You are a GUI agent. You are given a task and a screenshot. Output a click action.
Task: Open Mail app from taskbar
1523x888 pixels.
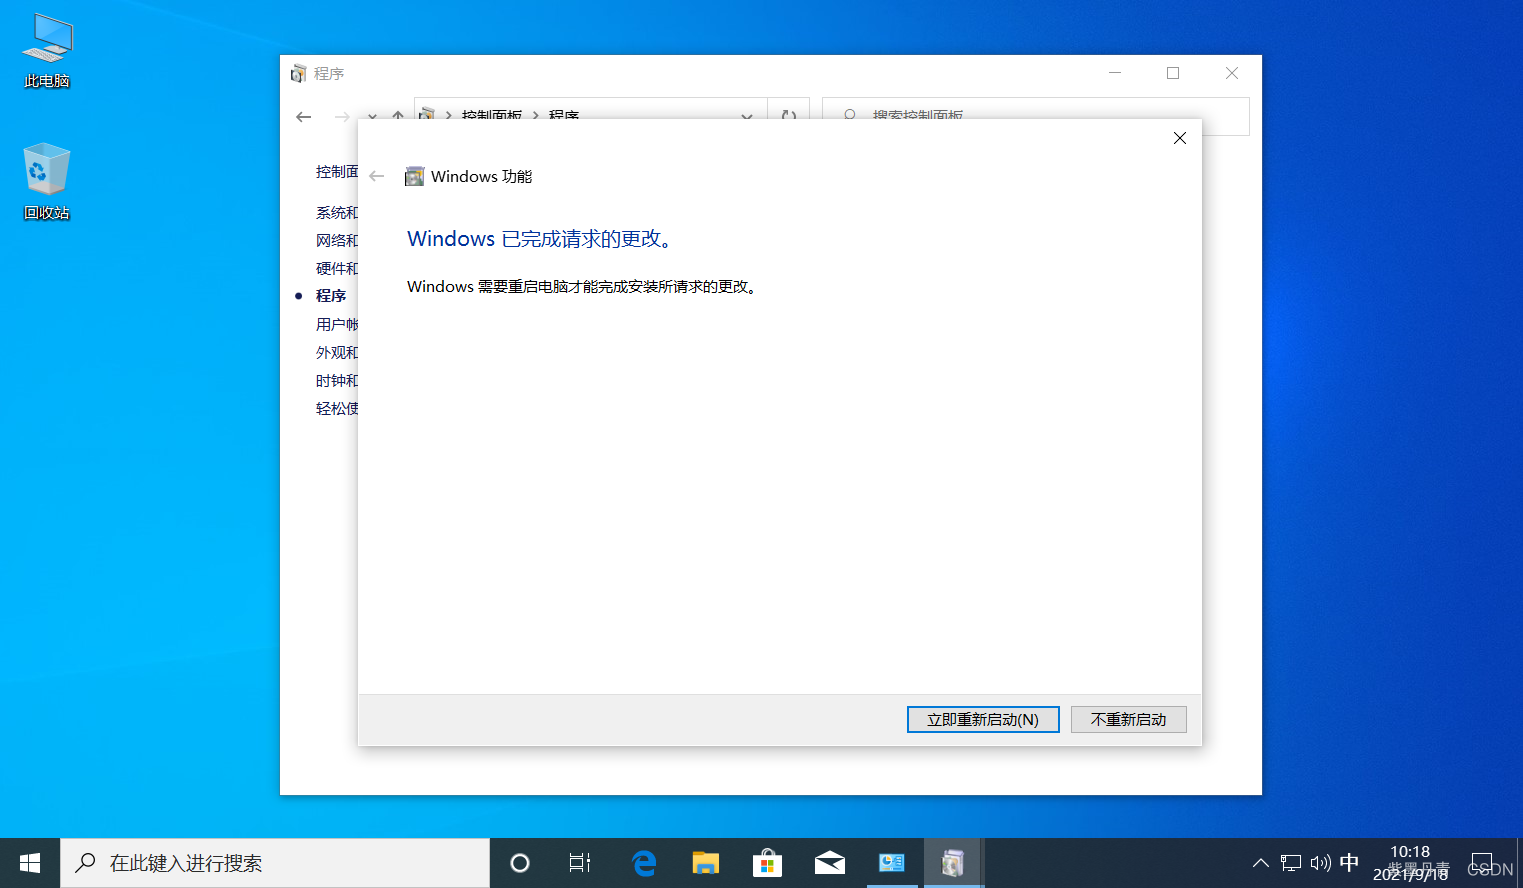tap(830, 863)
